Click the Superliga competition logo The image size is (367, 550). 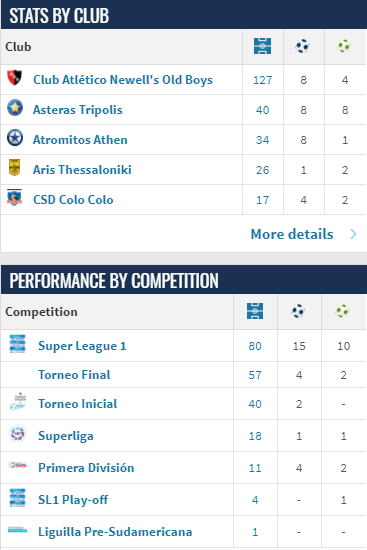click(x=18, y=434)
